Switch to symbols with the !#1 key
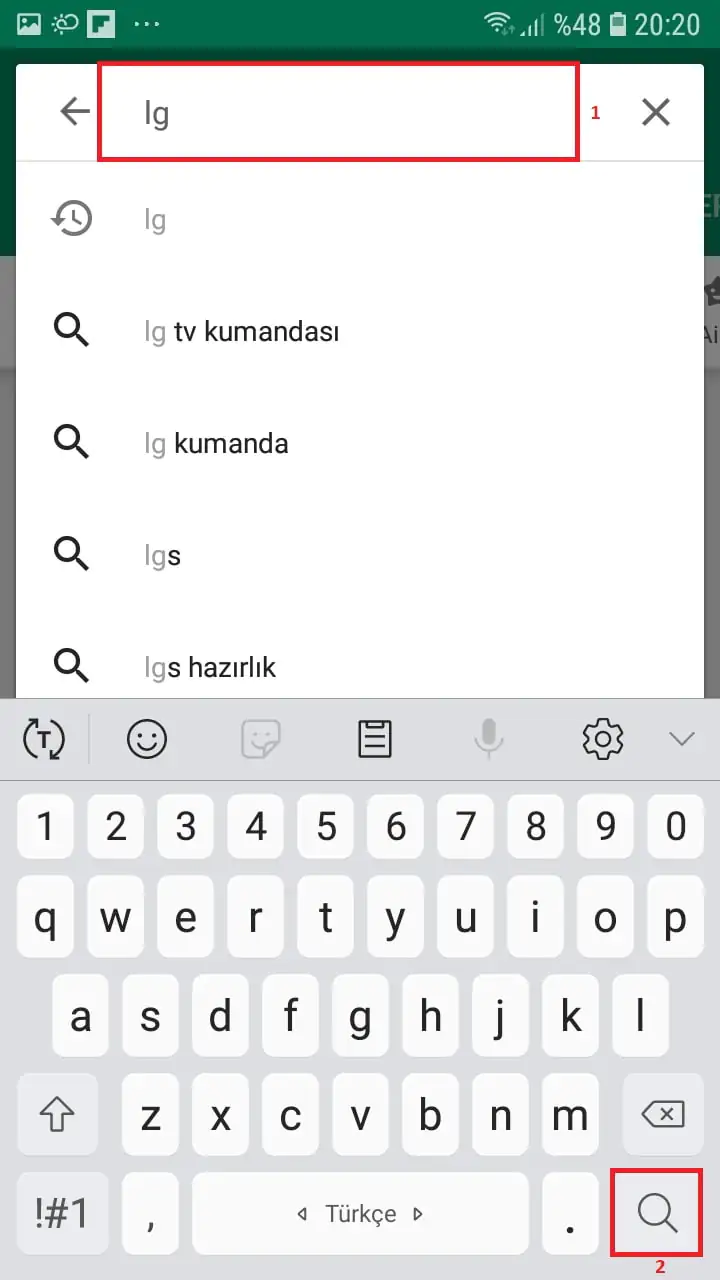Viewport: 720px width, 1280px height. point(62,1214)
